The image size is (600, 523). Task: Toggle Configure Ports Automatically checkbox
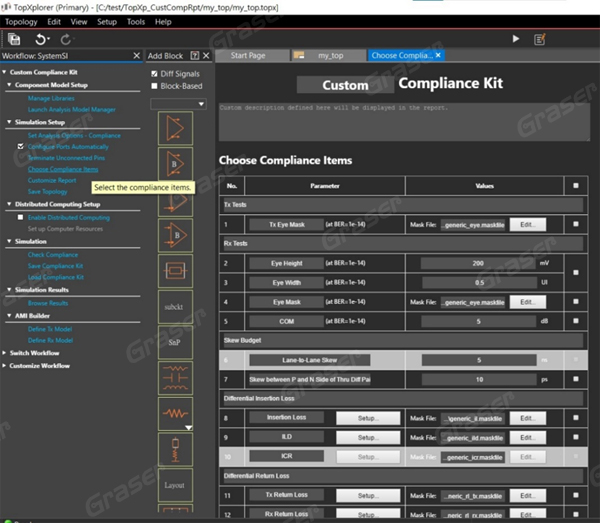point(21,147)
